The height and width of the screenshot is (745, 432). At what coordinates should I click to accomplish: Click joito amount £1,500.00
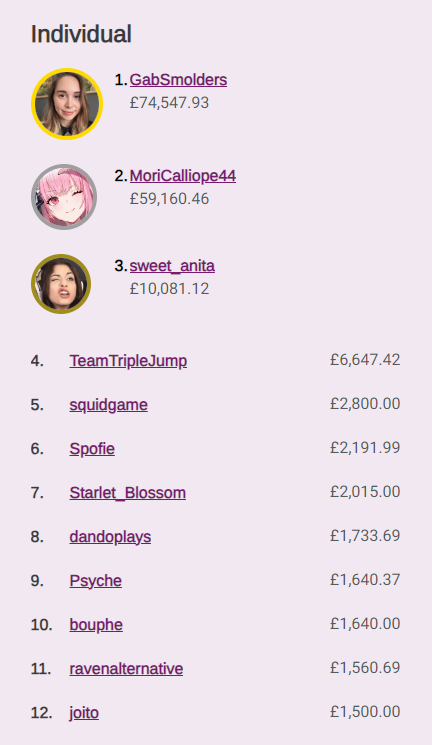point(365,712)
